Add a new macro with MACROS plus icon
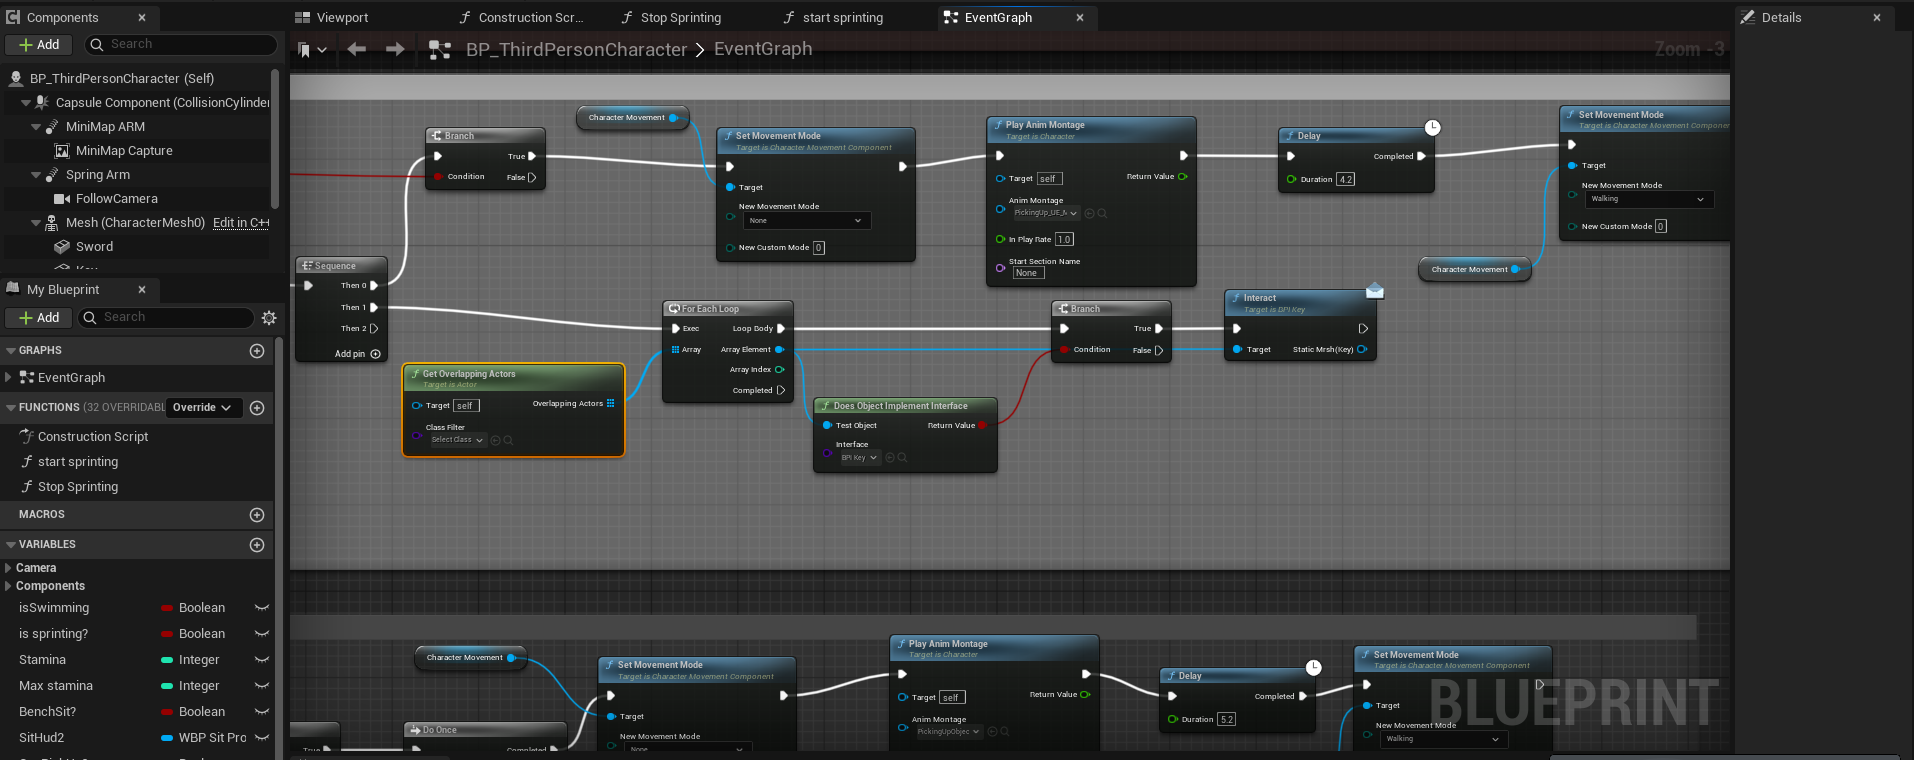The height and width of the screenshot is (760, 1914). pyautogui.click(x=257, y=515)
